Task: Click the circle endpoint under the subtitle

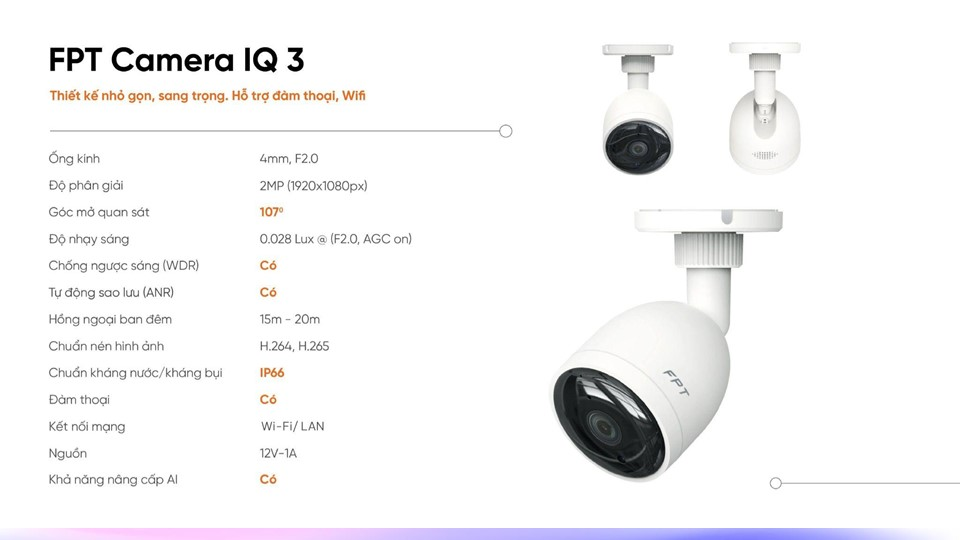Action: click(x=505, y=131)
